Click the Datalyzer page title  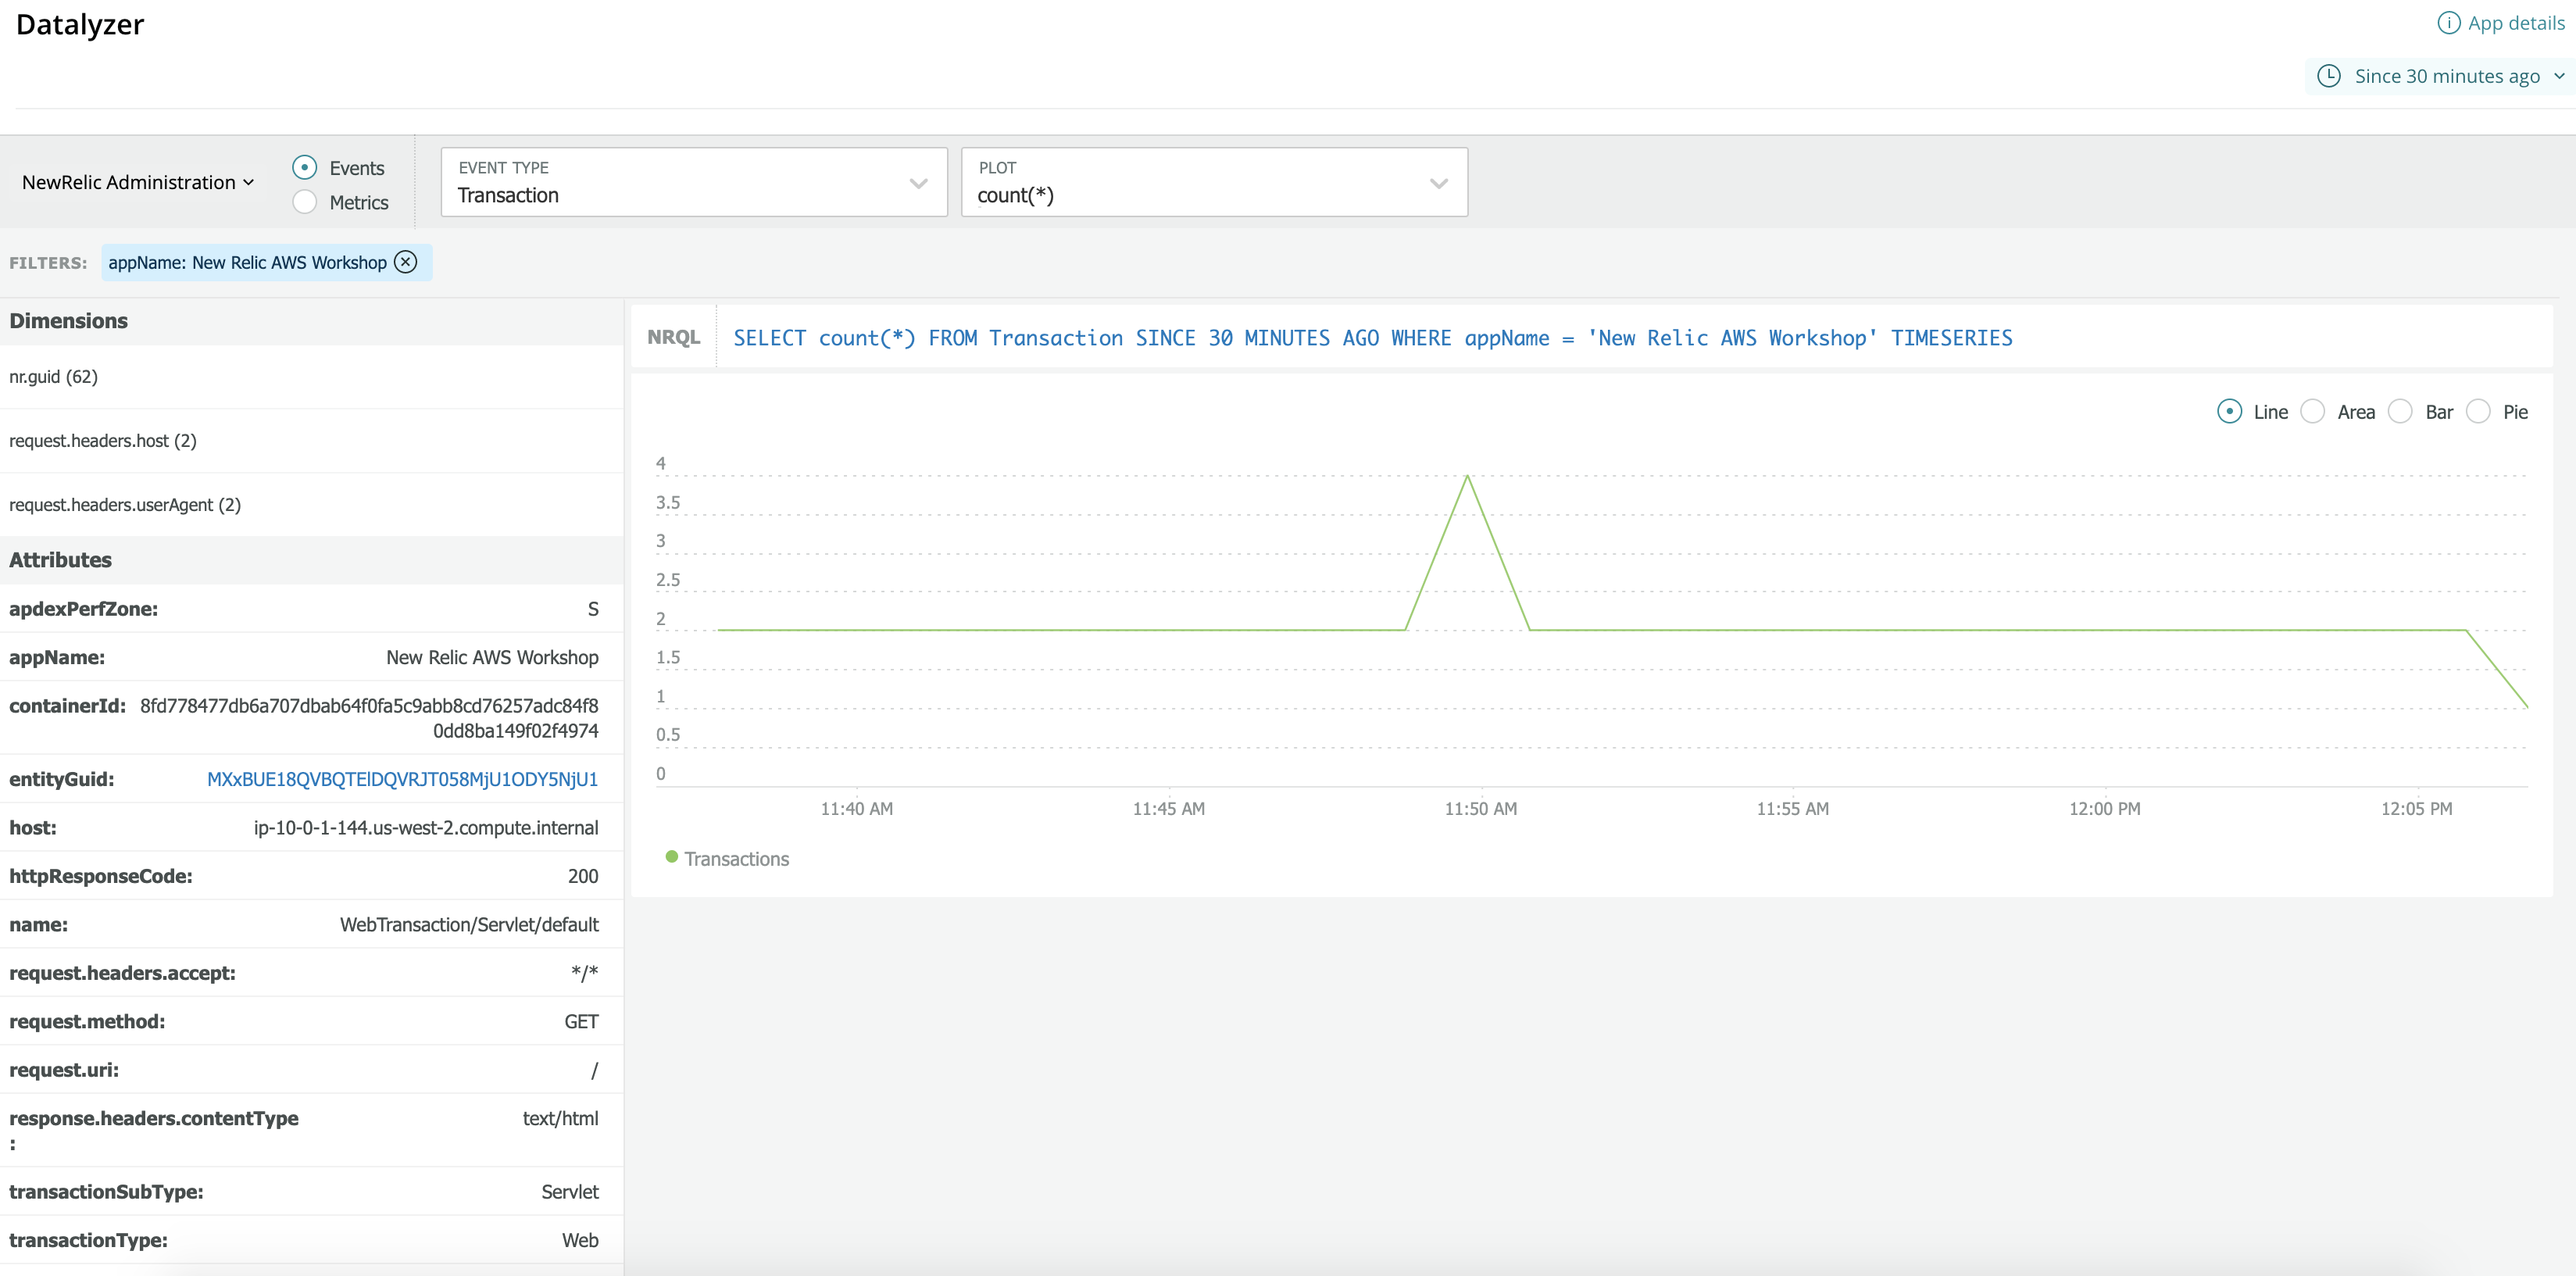pos(80,24)
